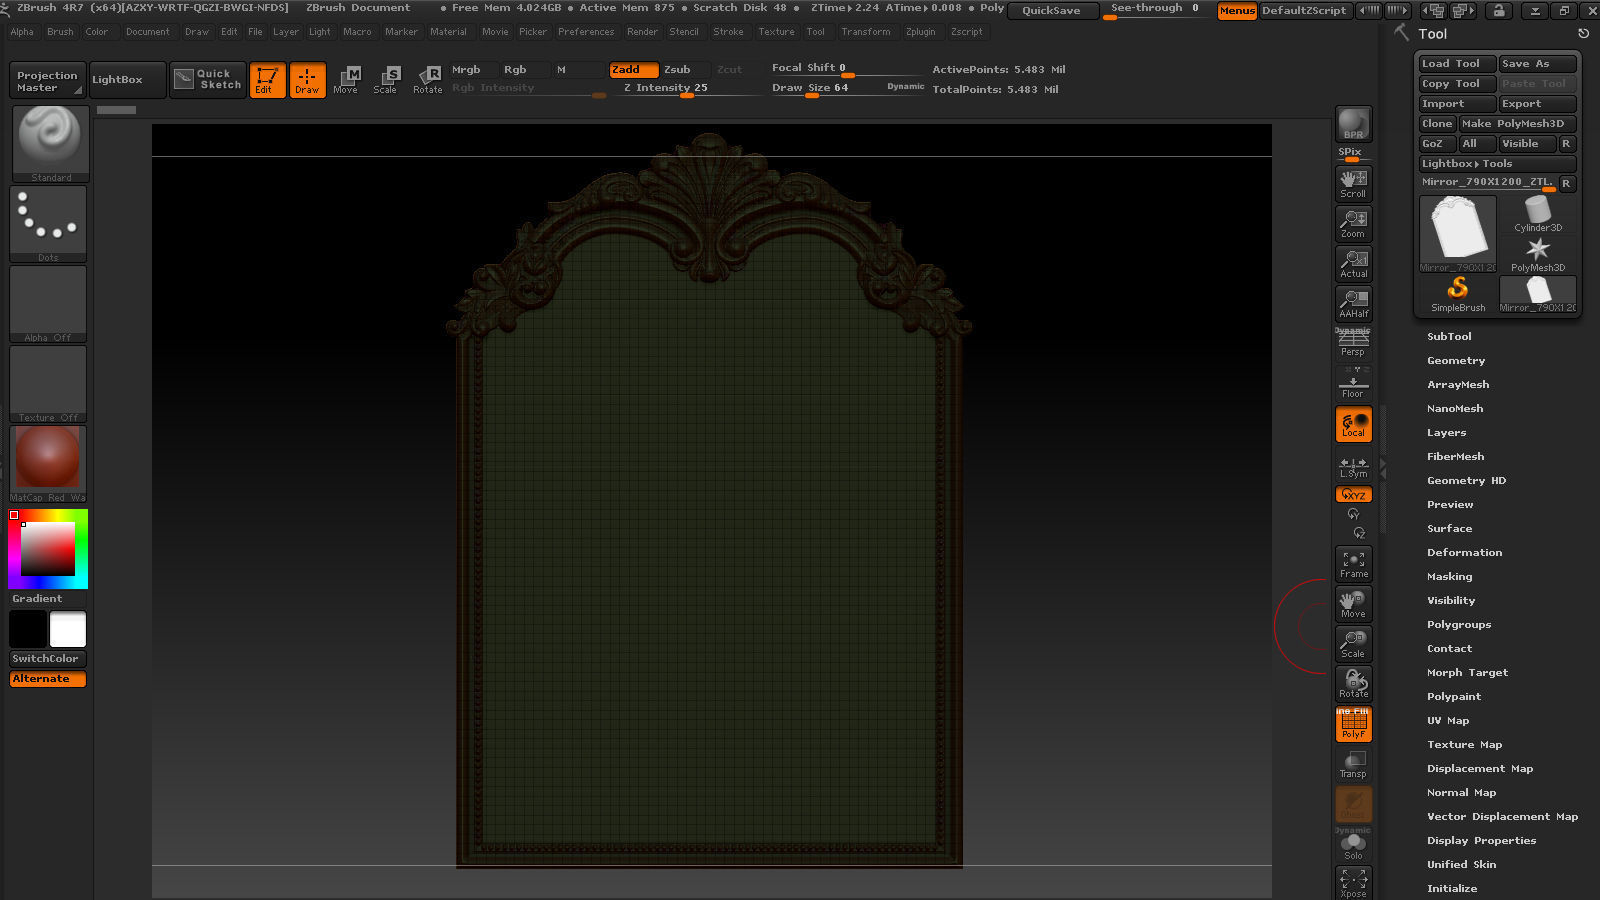This screenshot has width=1600, height=900.
Task: Toggle the Floor grid
Action: click(1353, 383)
